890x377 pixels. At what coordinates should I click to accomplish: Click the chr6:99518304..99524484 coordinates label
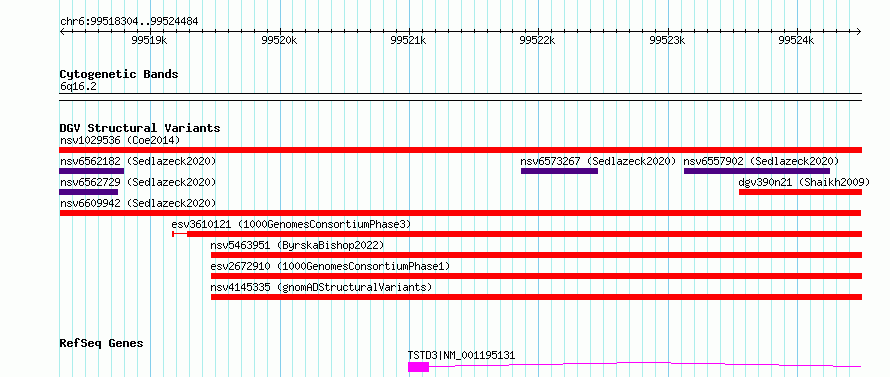coord(129,22)
